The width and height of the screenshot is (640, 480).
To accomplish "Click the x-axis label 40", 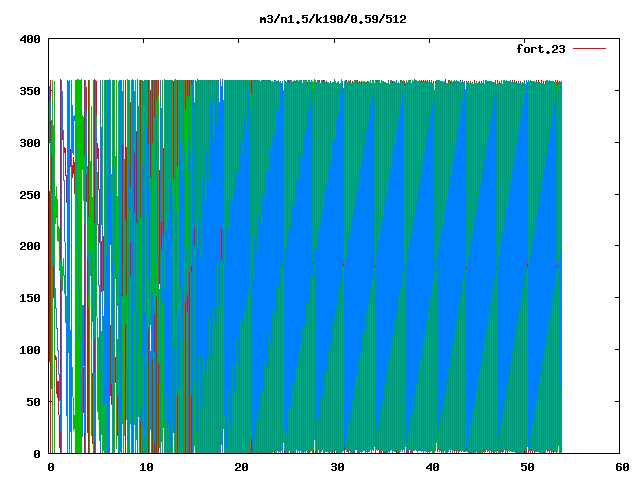I will pyautogui.click(x=432, y=467).
